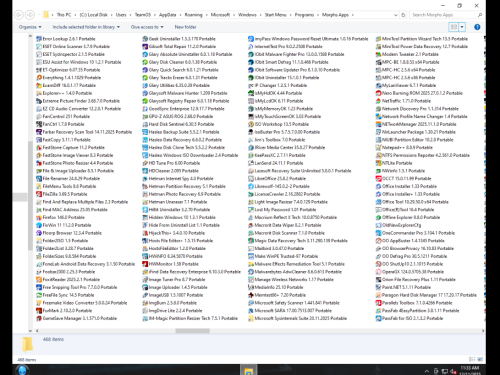Click File Explorer icon on taskbar
This screenshot has width=500, height=375.
tap(248, 370)
